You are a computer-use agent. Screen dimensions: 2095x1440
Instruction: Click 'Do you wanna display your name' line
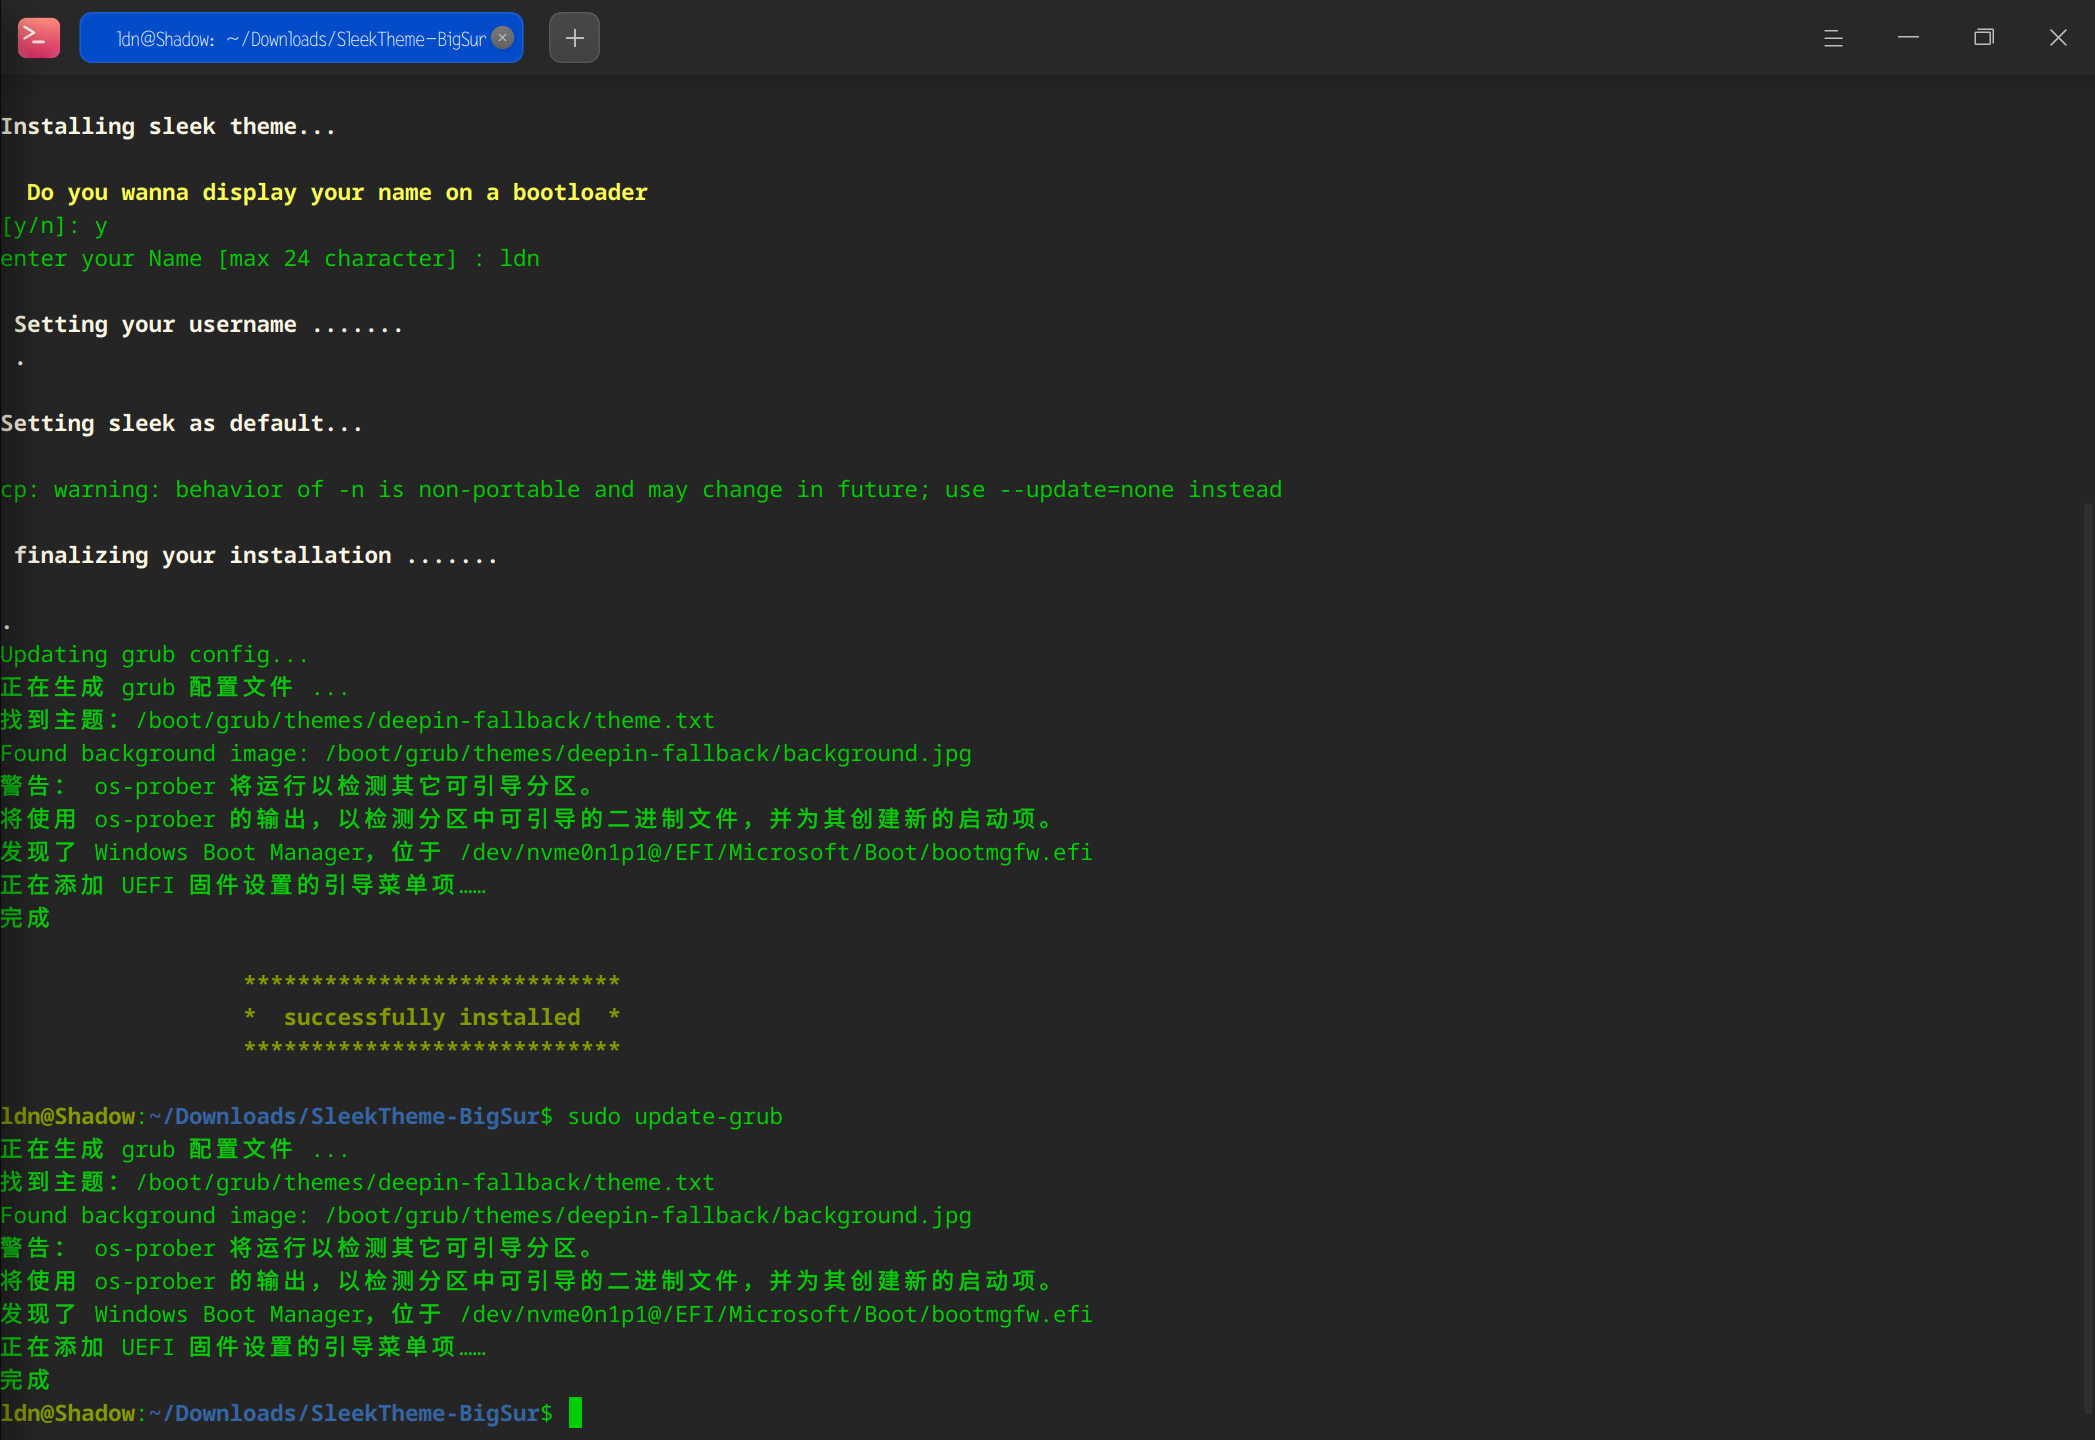point(337,192)
